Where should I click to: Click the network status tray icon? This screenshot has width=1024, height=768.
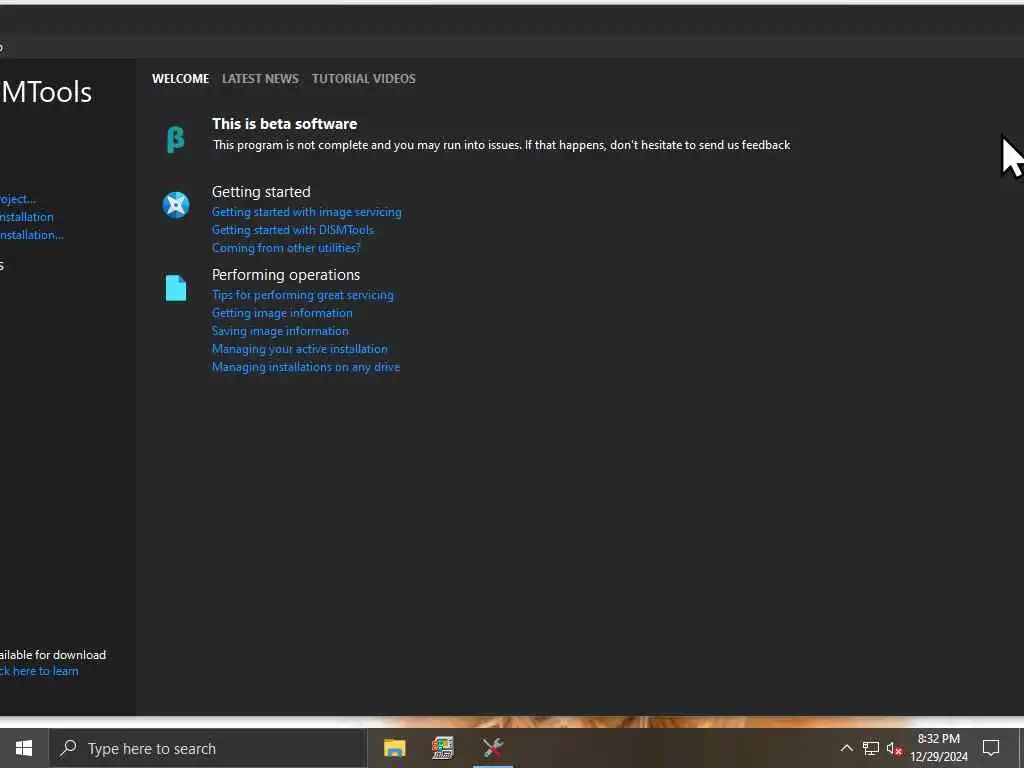(871, 748)
